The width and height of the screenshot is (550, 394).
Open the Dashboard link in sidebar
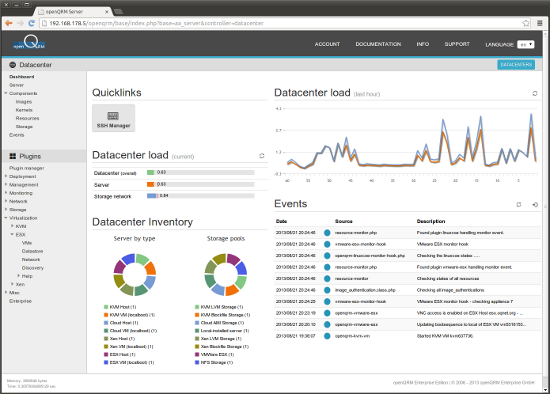pos(22,76)
